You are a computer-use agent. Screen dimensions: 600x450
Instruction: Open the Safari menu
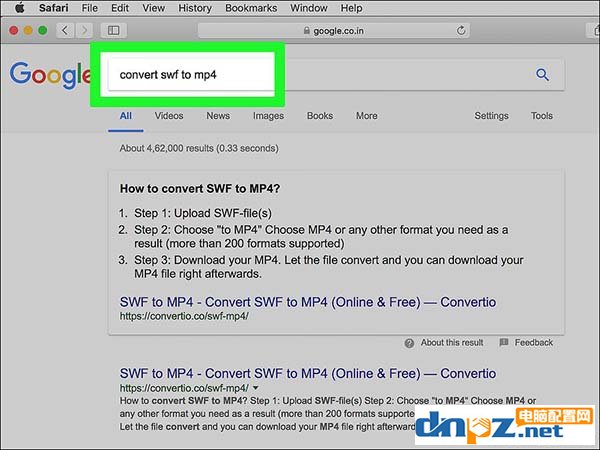click(x=54, y=8)
